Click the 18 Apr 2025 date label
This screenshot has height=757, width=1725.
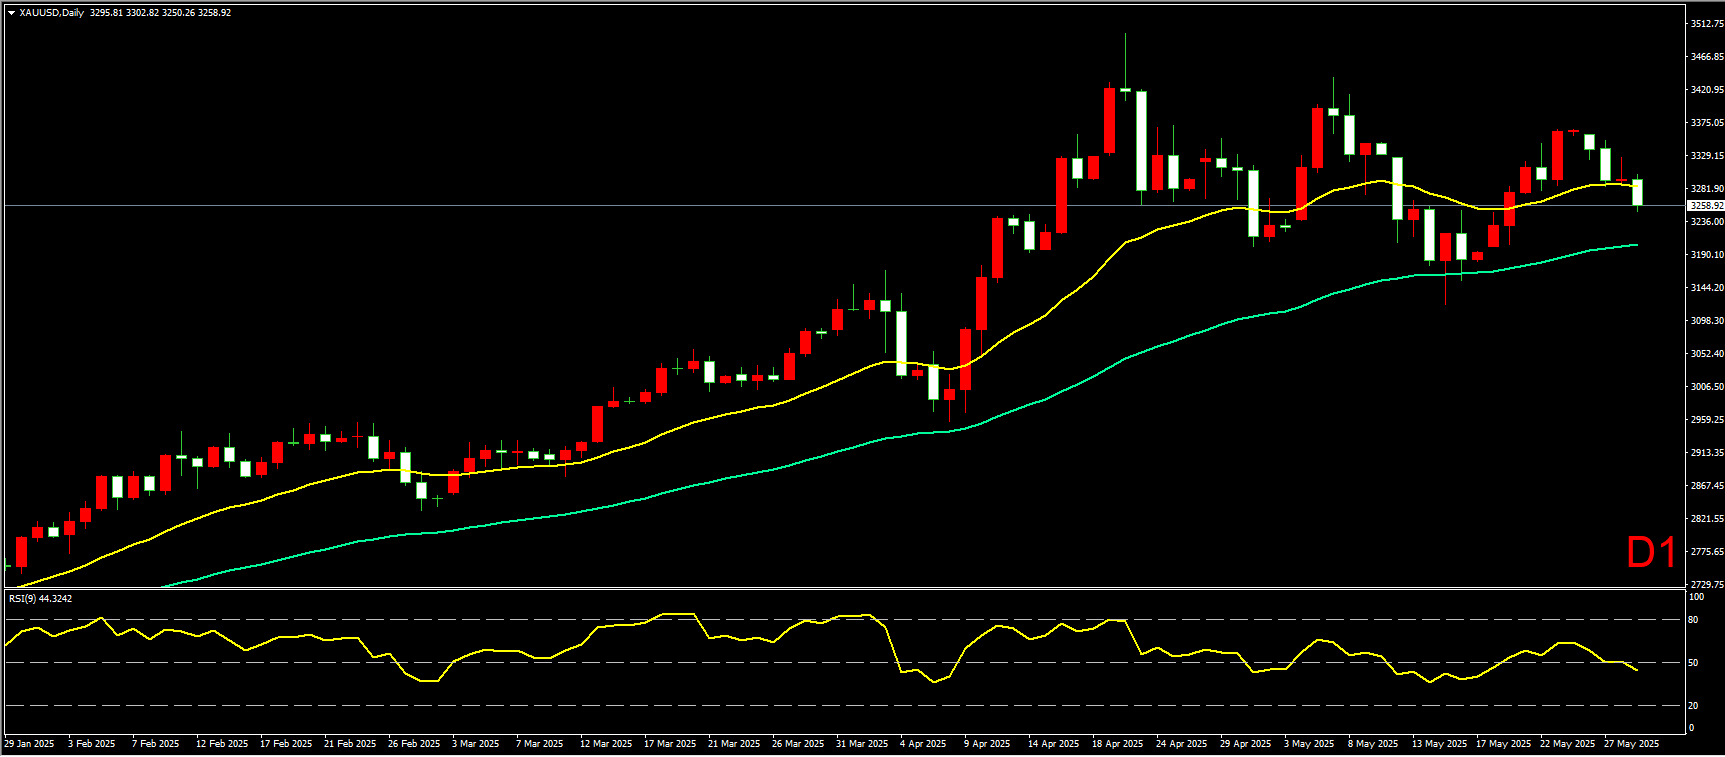(1117, 744)
